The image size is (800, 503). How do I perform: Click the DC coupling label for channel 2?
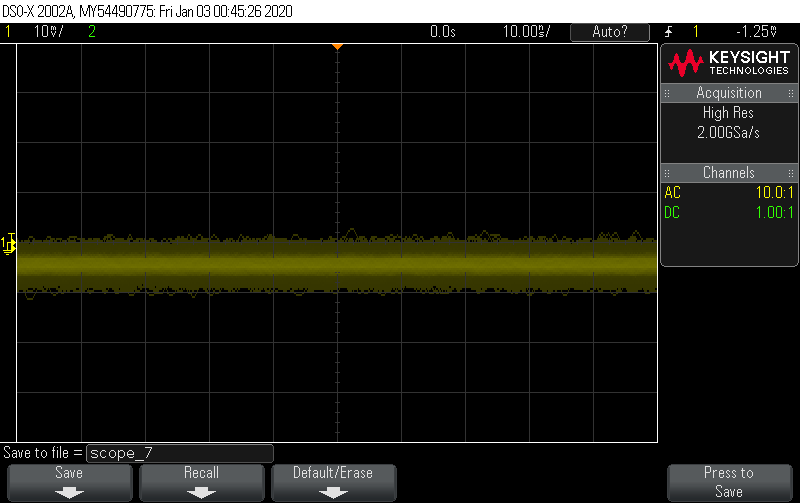point(672,213)
